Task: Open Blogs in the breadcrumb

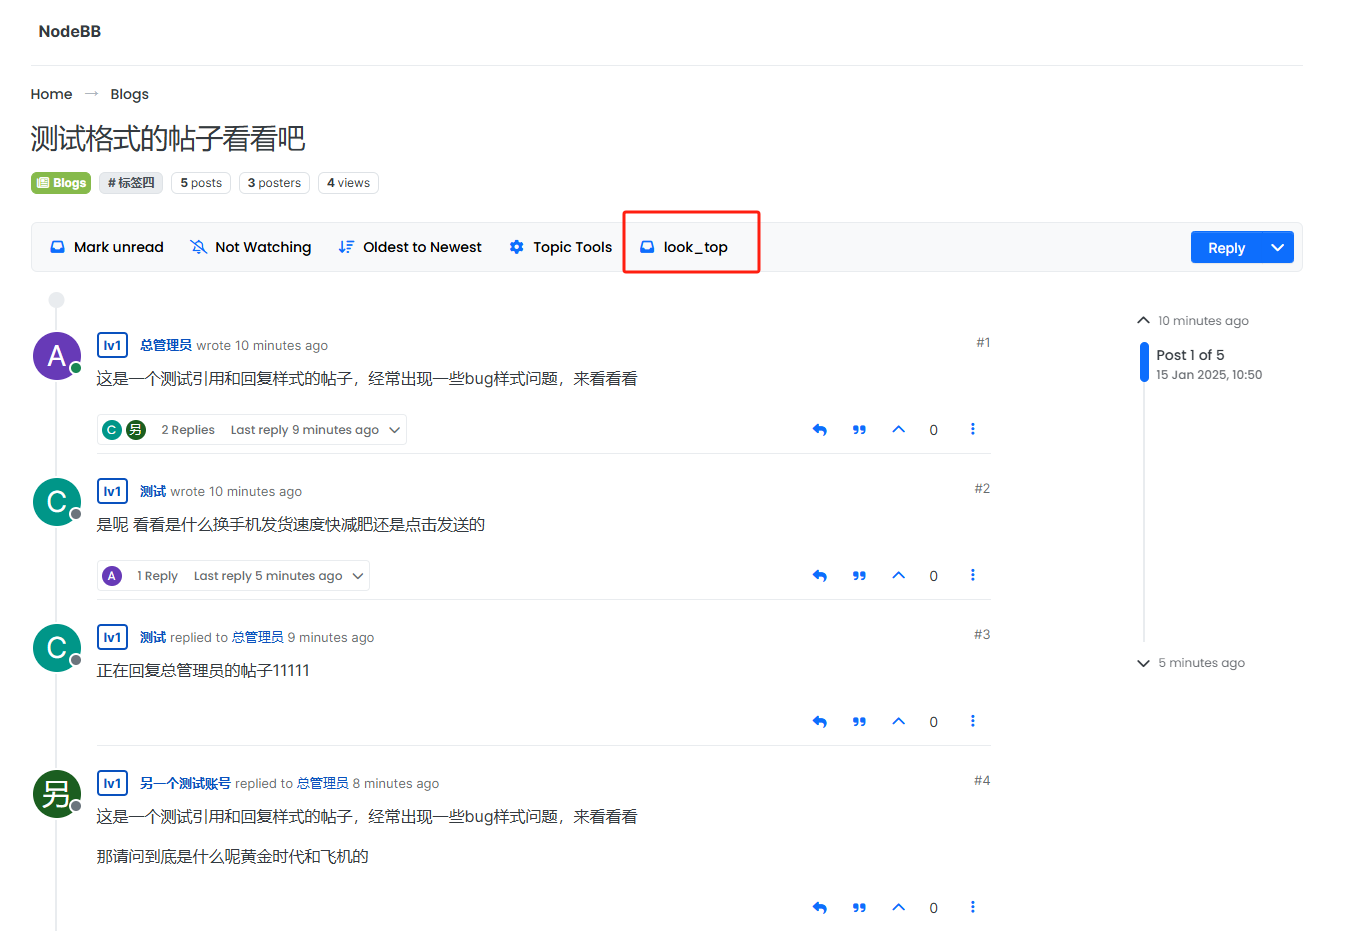Action: (129, 94)
